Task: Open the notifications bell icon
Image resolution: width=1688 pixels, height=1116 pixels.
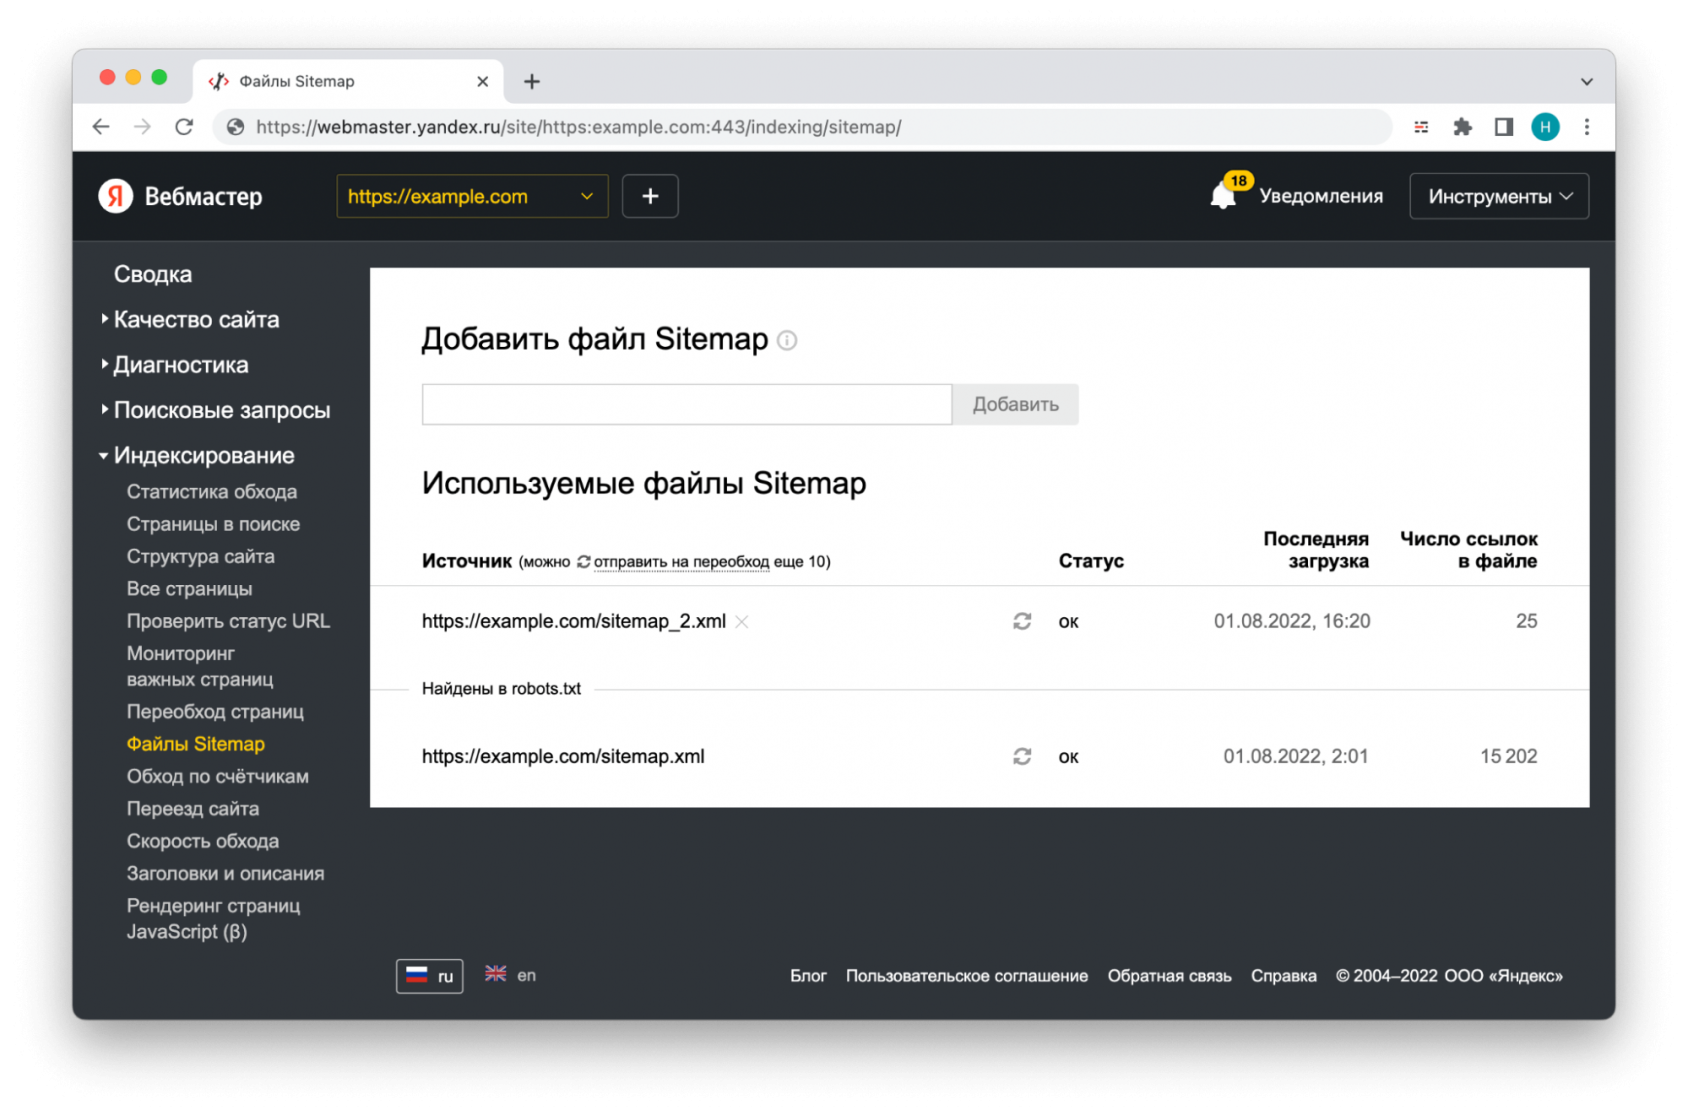Action: (1224, 195)
